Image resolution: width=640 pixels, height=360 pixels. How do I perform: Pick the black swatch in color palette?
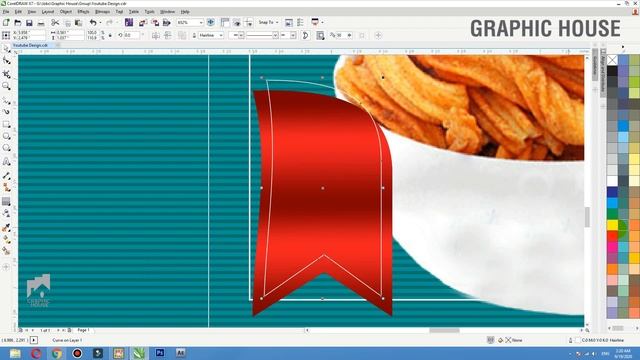[x=612, y=71]
